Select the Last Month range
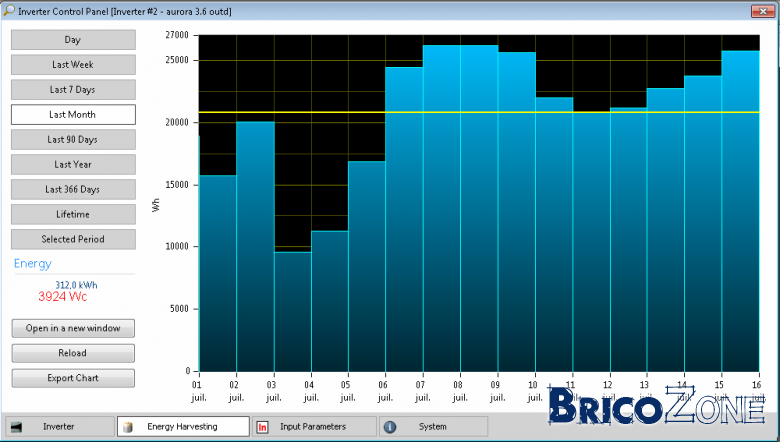Screen dimensions: 780x442 [73, 114]
